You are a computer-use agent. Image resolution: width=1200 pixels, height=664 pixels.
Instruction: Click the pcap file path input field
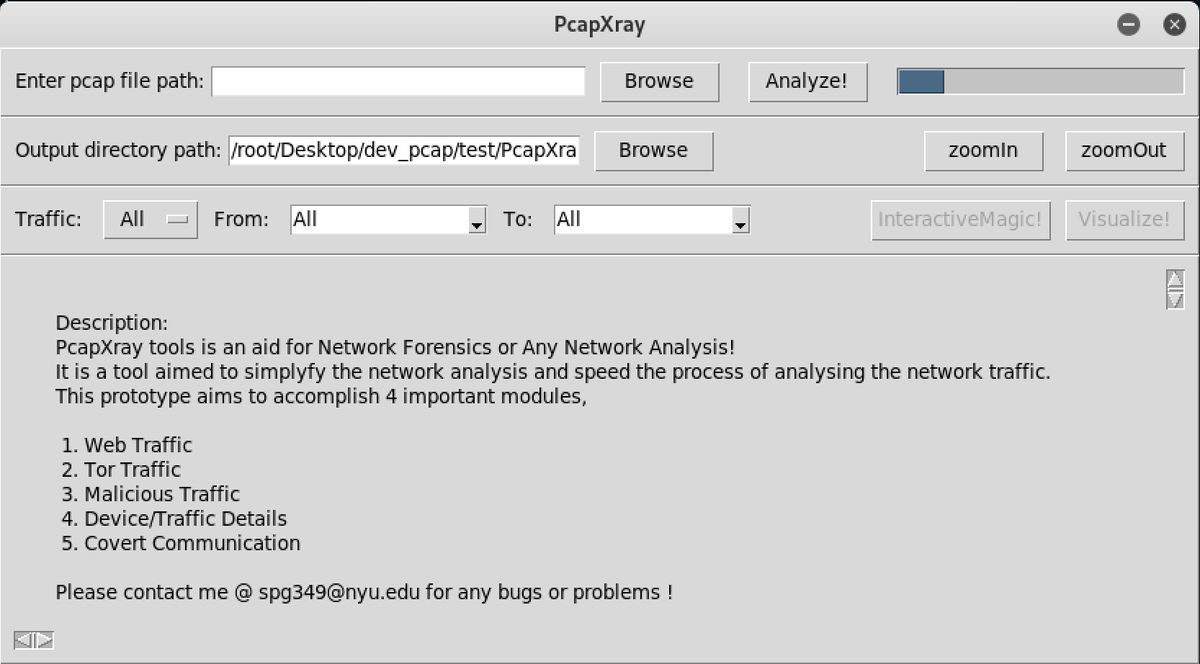tap(400, 81)
